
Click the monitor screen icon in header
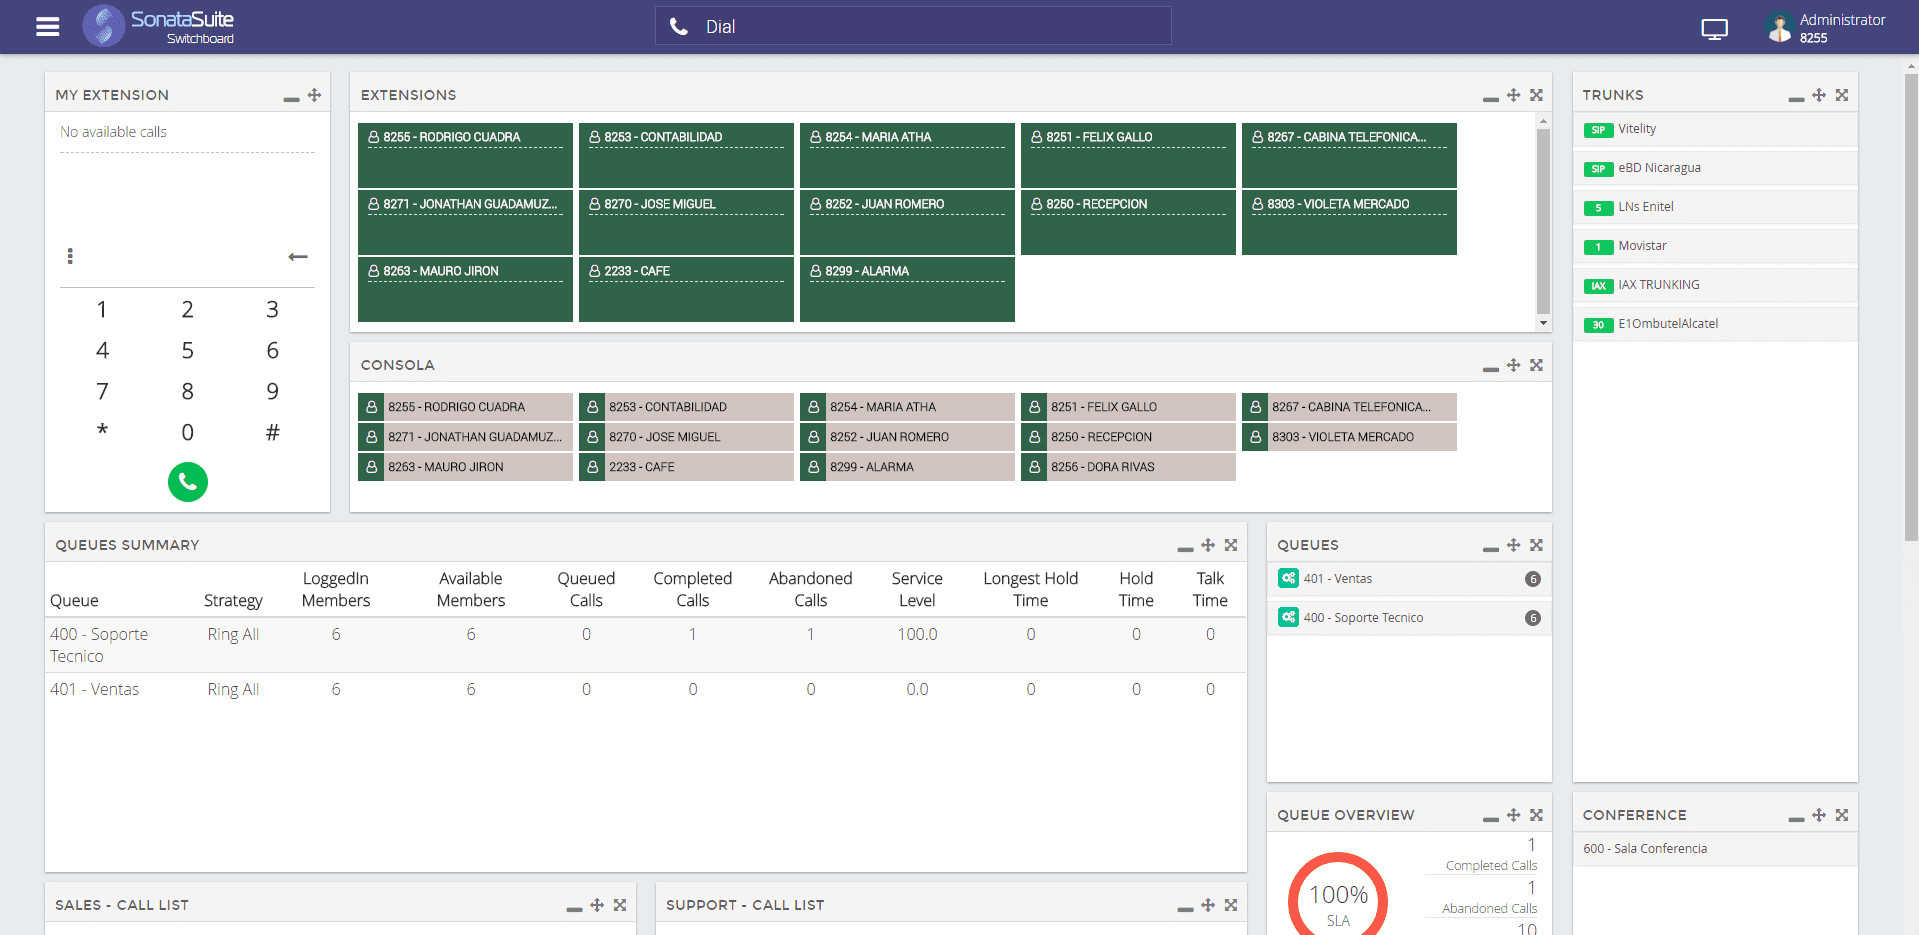click(x=1714, y=29)
